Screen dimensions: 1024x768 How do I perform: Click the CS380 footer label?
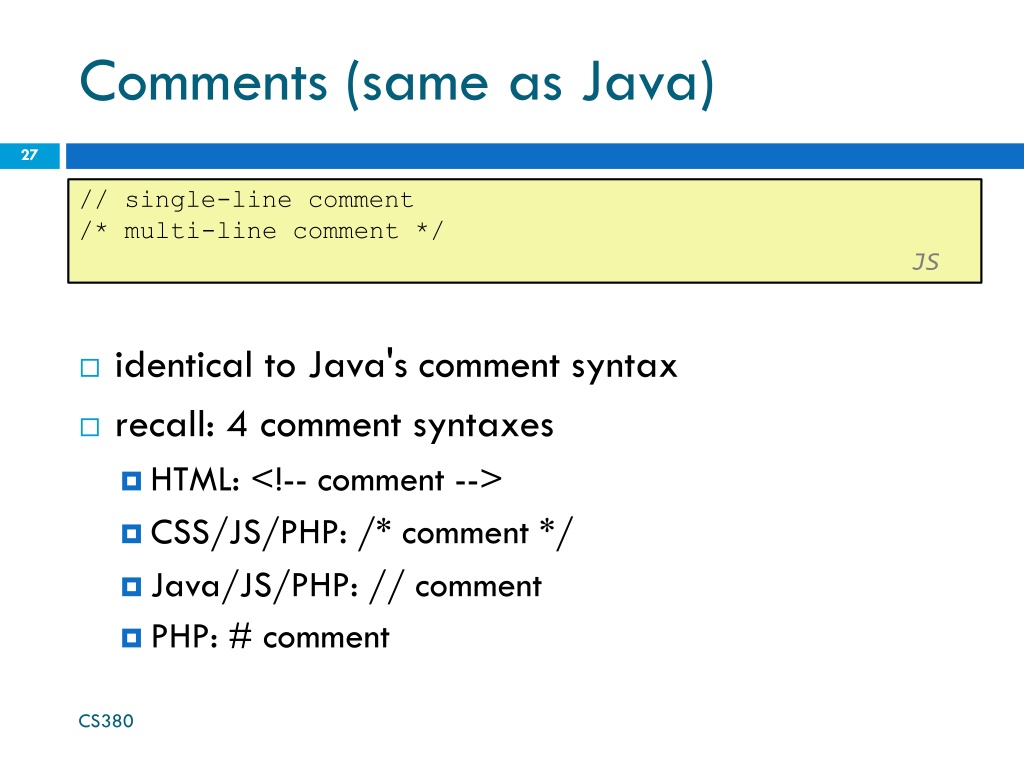click(x=106, y=721)
